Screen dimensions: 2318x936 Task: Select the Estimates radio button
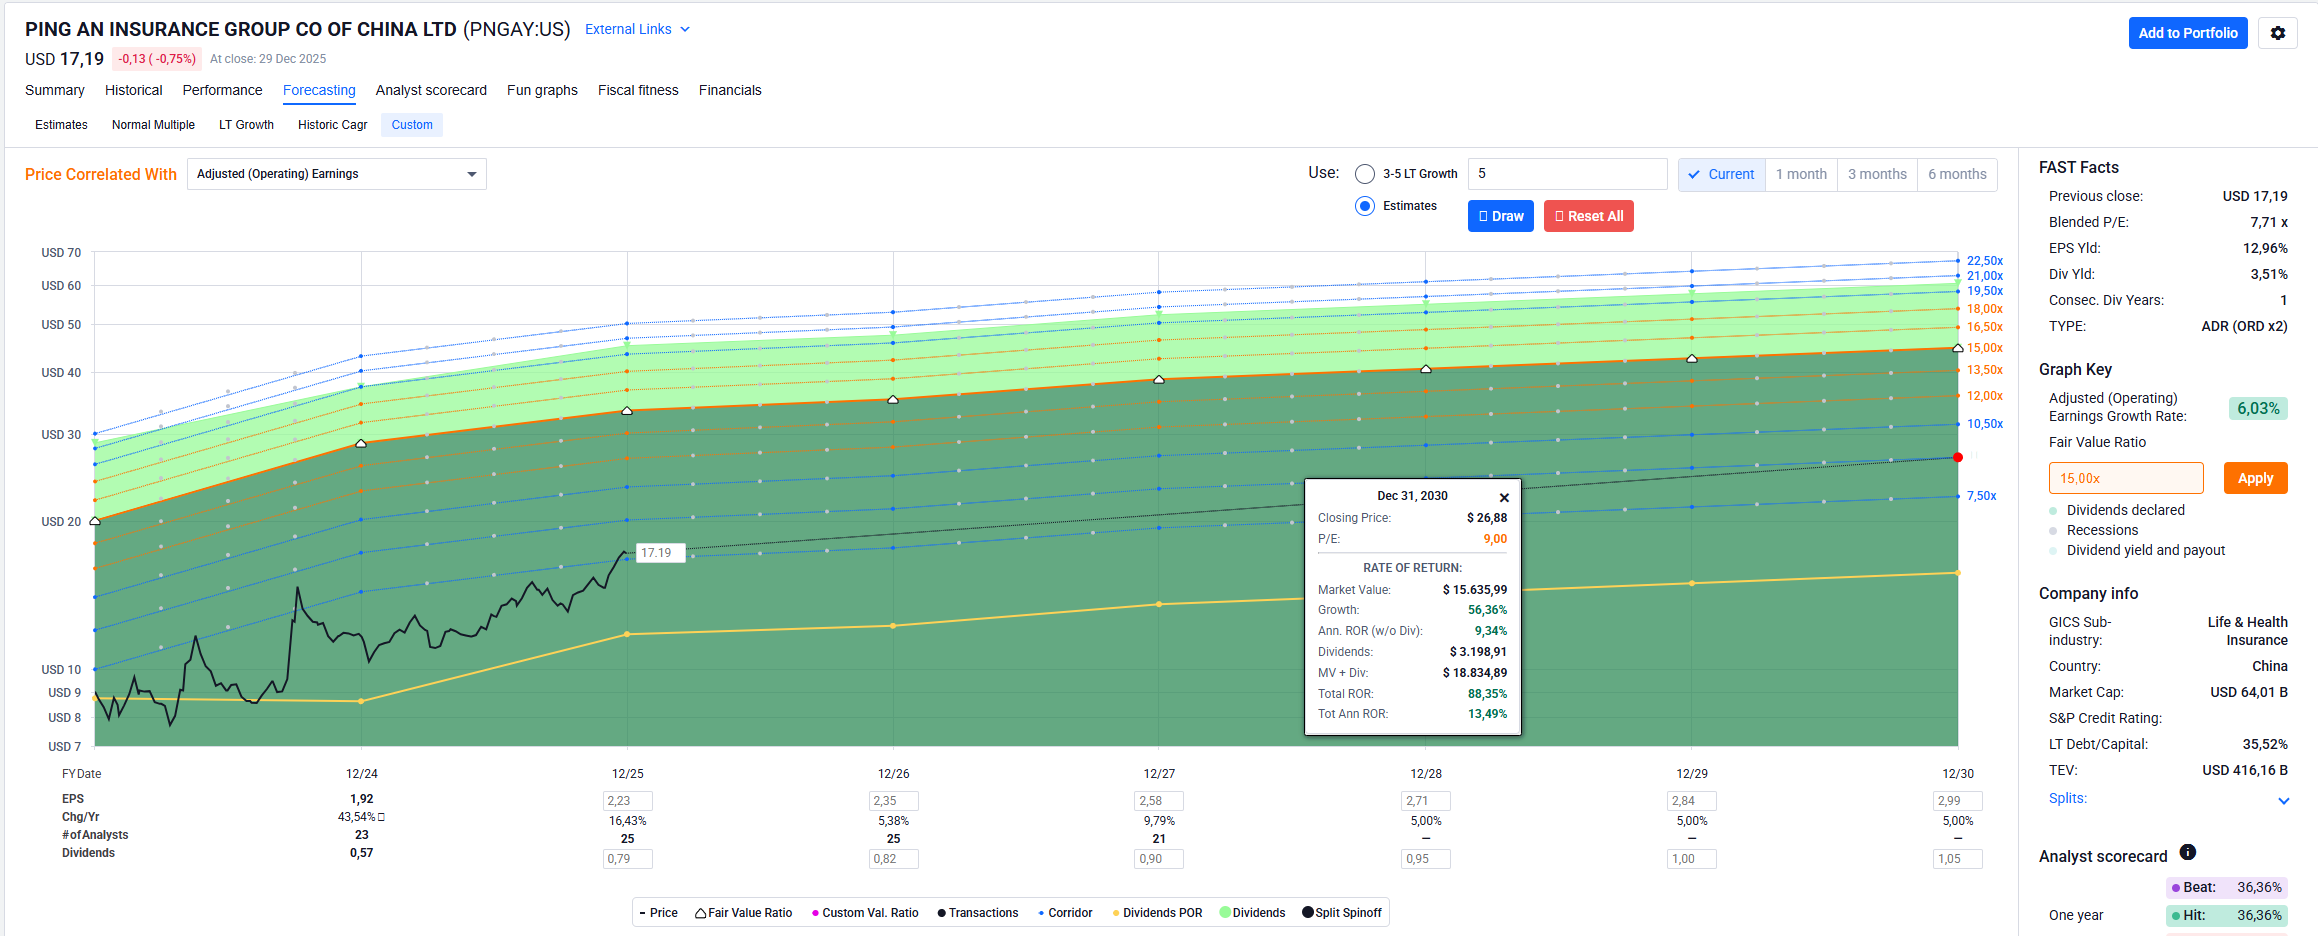[1365, 206]
